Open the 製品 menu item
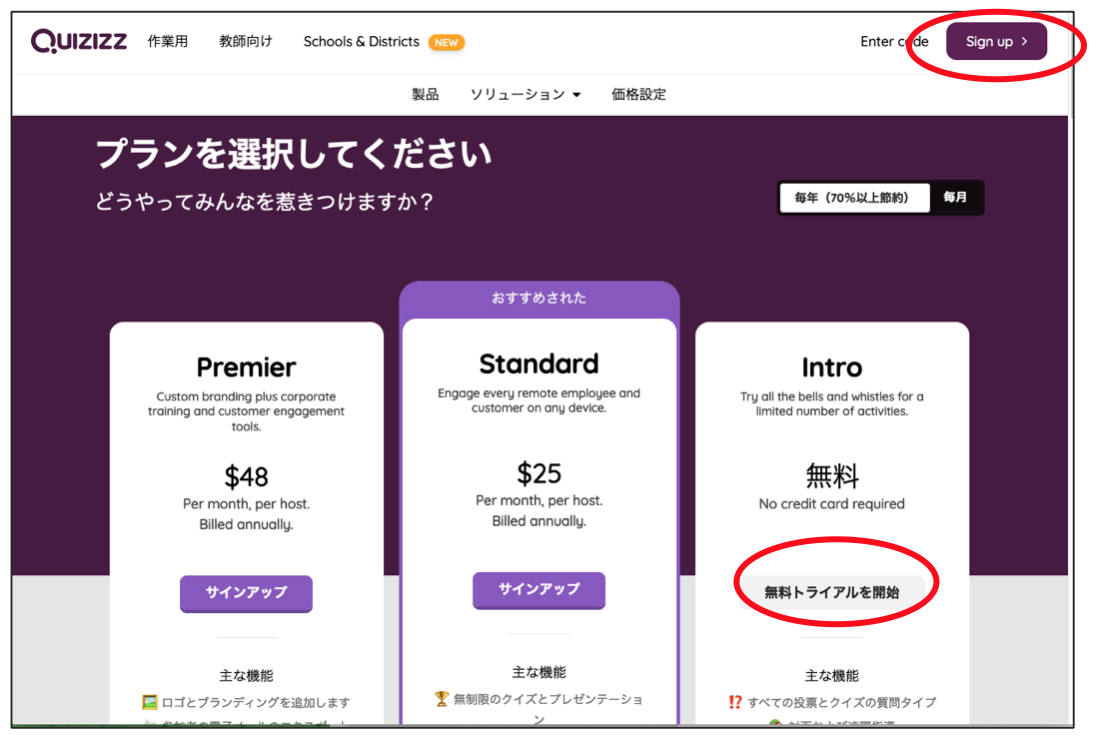Viewport: 1098px width, 740px height. click(425, 94)
